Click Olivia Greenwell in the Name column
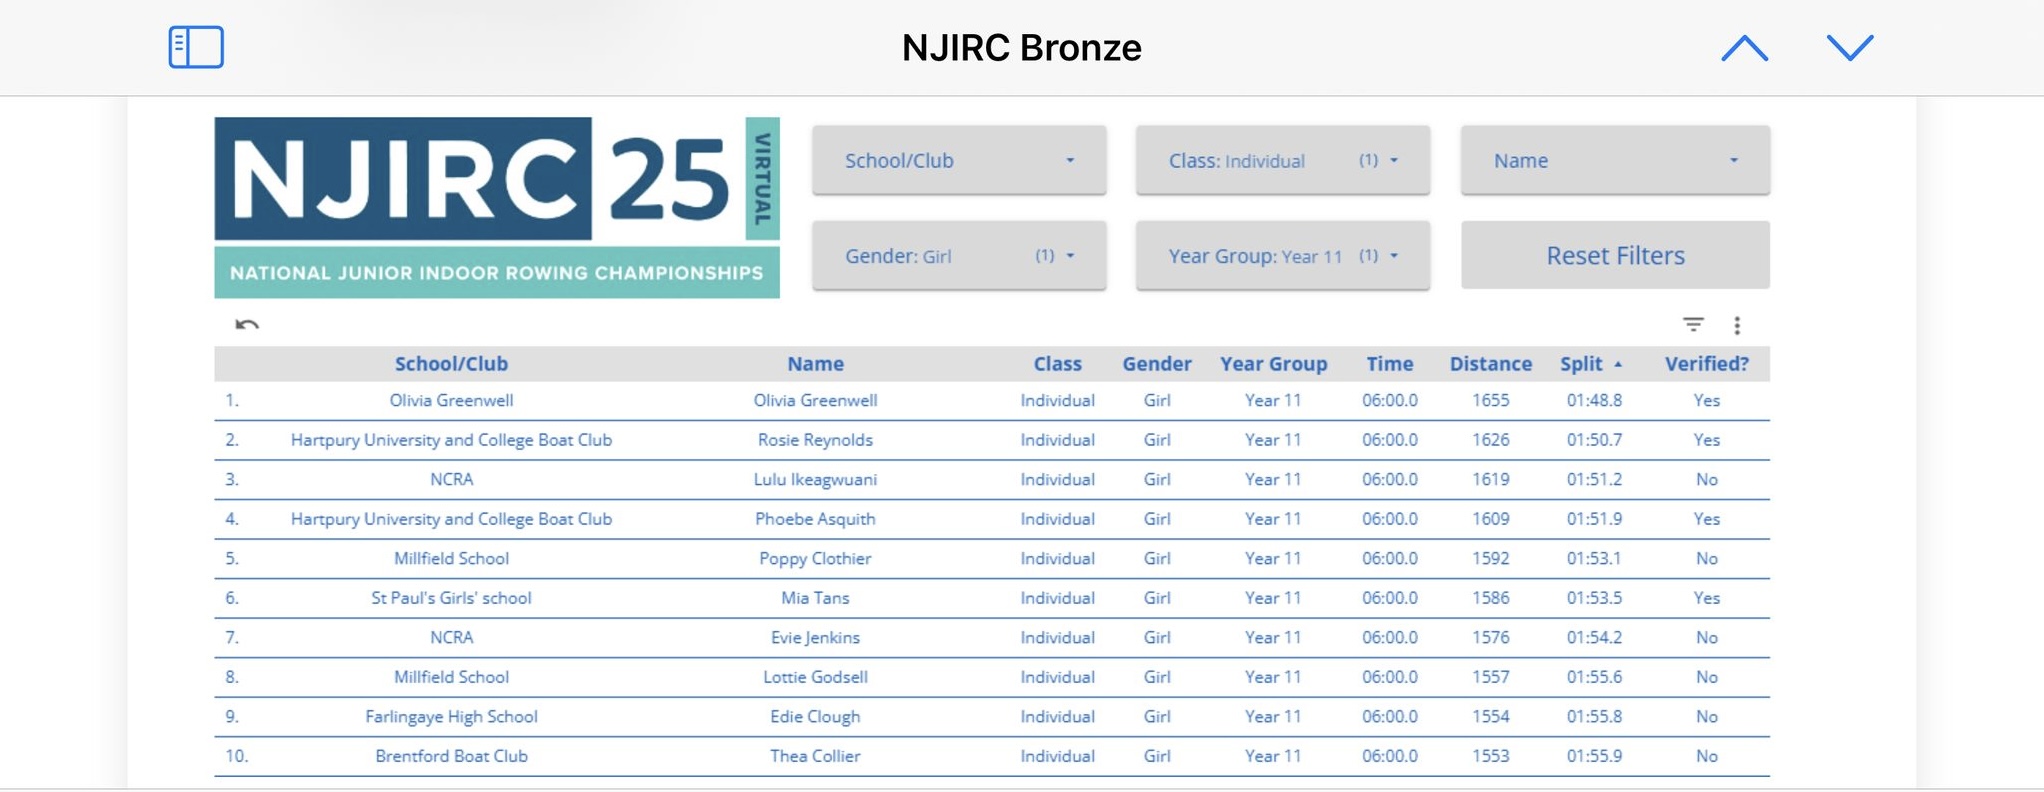Viewport: 2044px width, 792px height. 815,400
